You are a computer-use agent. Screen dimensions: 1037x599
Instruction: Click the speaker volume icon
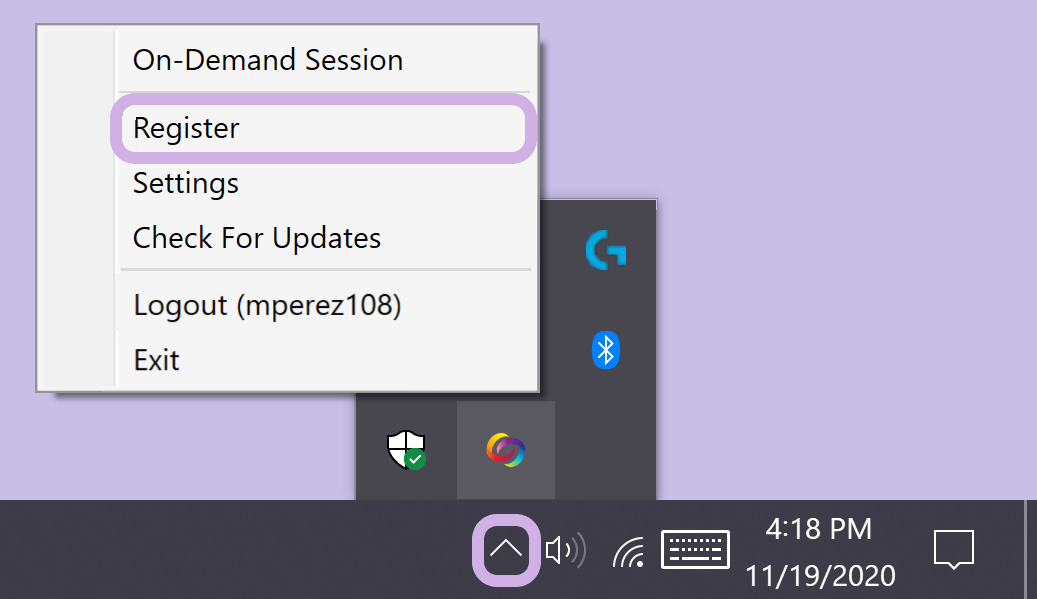565,549
